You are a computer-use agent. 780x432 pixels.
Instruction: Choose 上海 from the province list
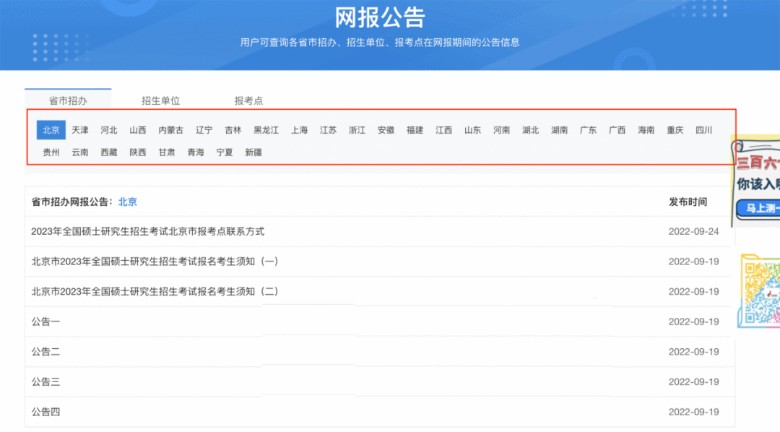[x=299, y=130]
